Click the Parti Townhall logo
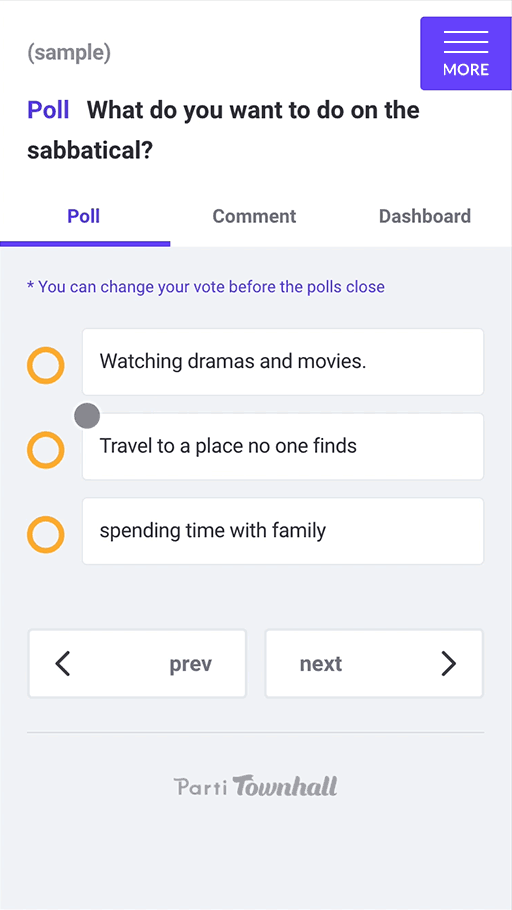512x910 pixels. [x=255, y=786]
